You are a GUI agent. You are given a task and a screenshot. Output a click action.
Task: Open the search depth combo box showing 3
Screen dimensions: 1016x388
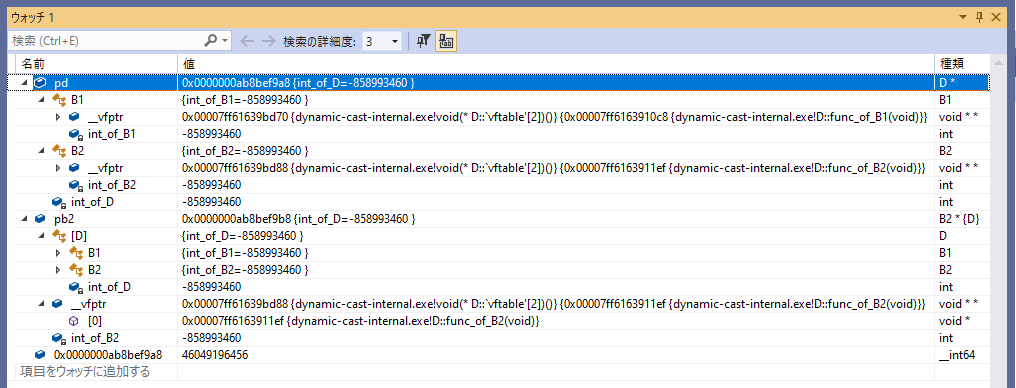[x=381, y=41]
